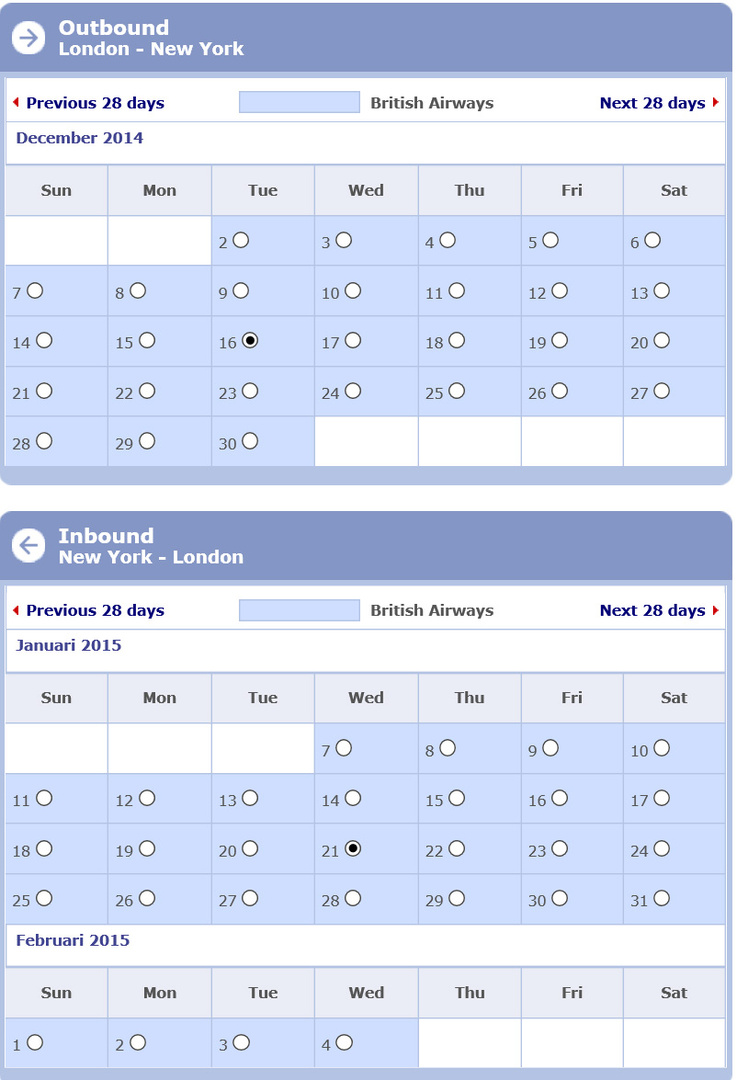Pick January 7 for the inbound flight
The width and height of the screenshot is (737, 1080).
(344, 748)
